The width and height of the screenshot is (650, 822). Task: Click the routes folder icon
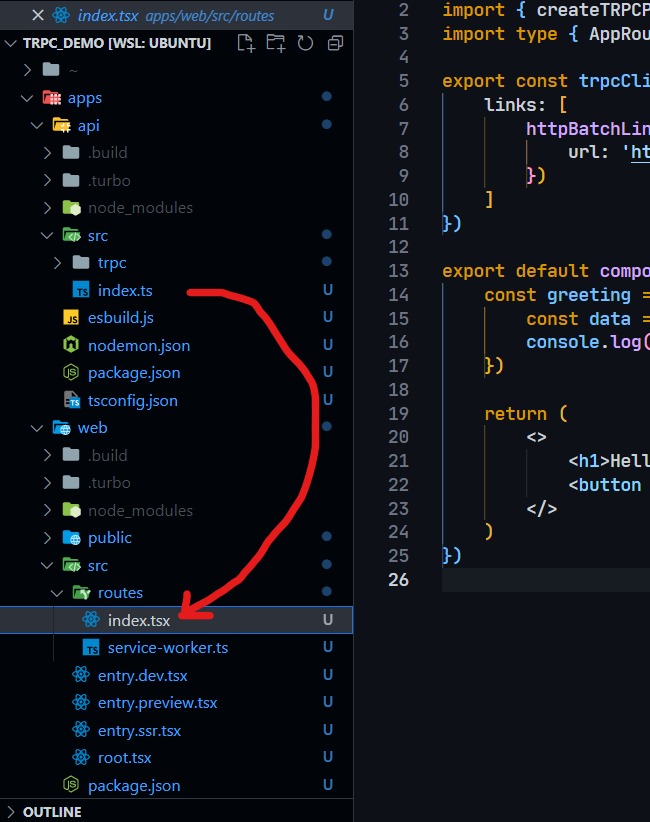click(81, 592)
